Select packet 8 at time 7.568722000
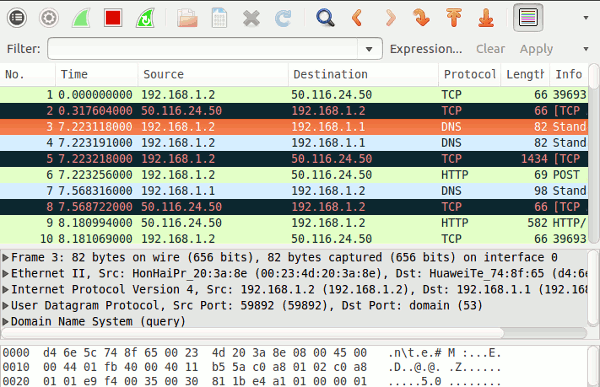 coord(294,207)
